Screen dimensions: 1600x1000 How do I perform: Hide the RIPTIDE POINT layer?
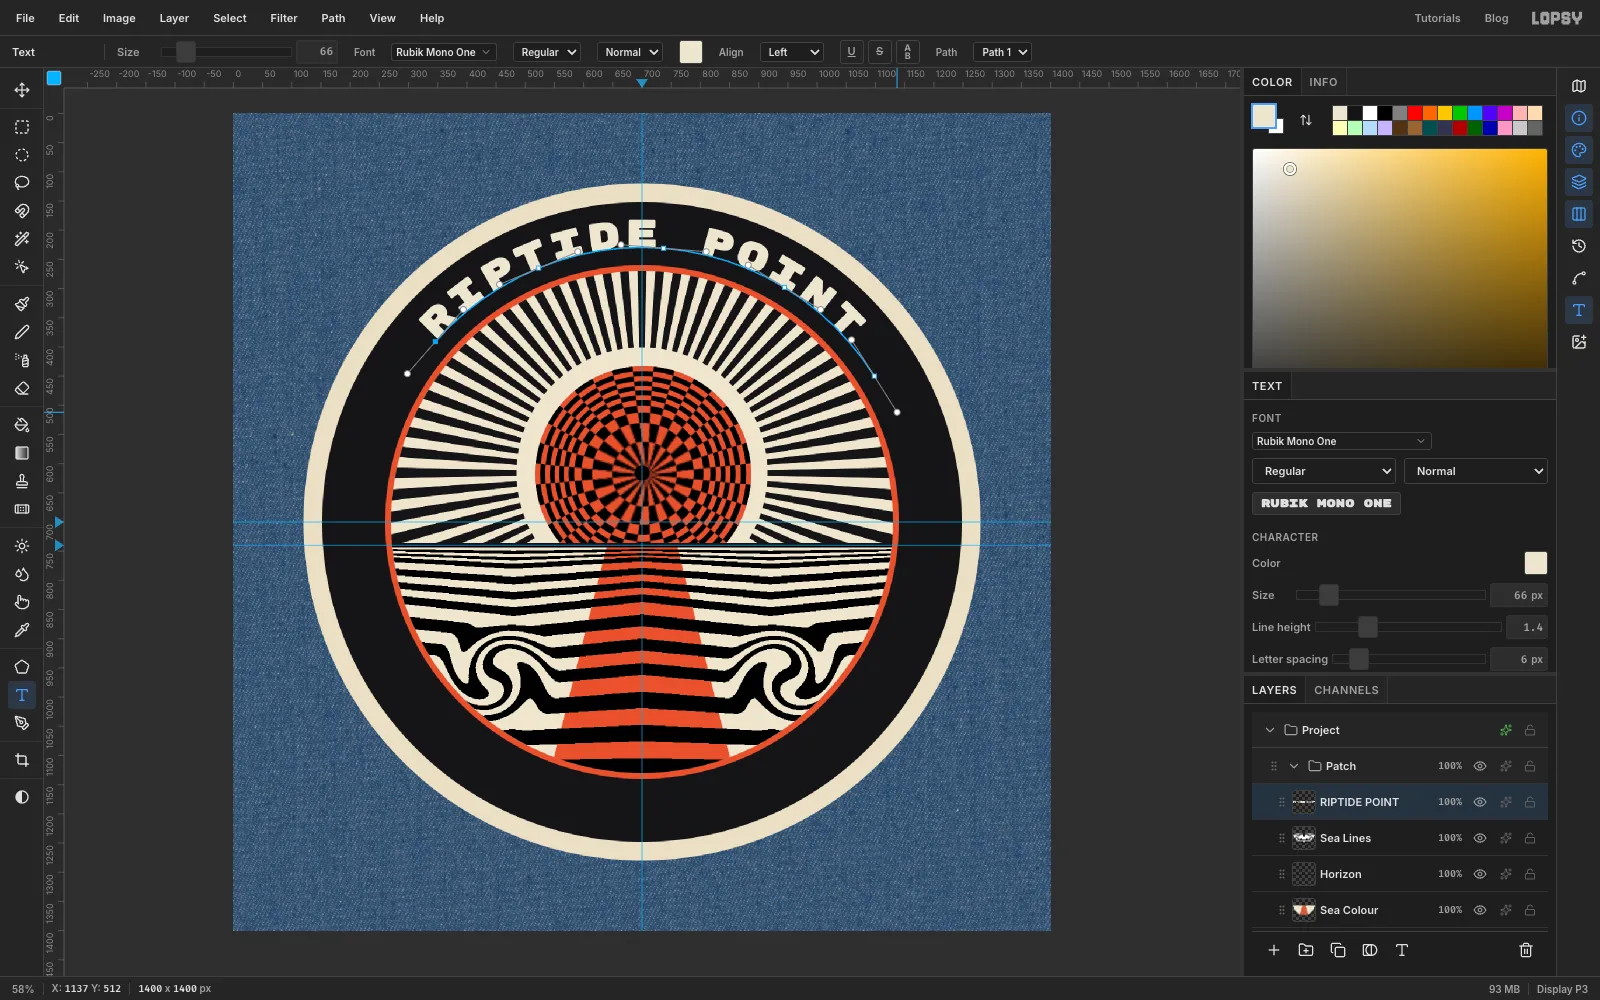[x=1480, y=802]
